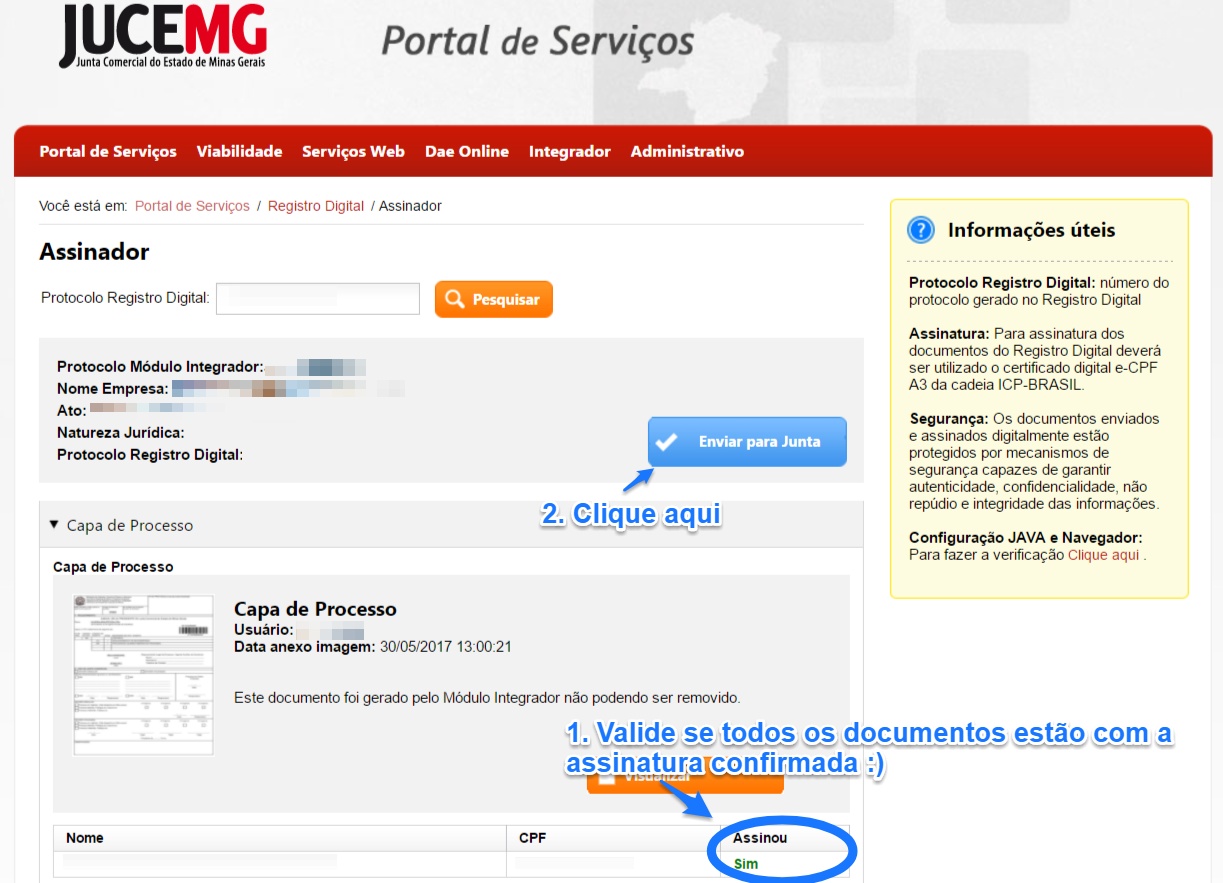The width and height of the screenshot is (1223, 883).
Task: Select Portal de Serviços in the red navigation bar
Action: pos(107,151)
